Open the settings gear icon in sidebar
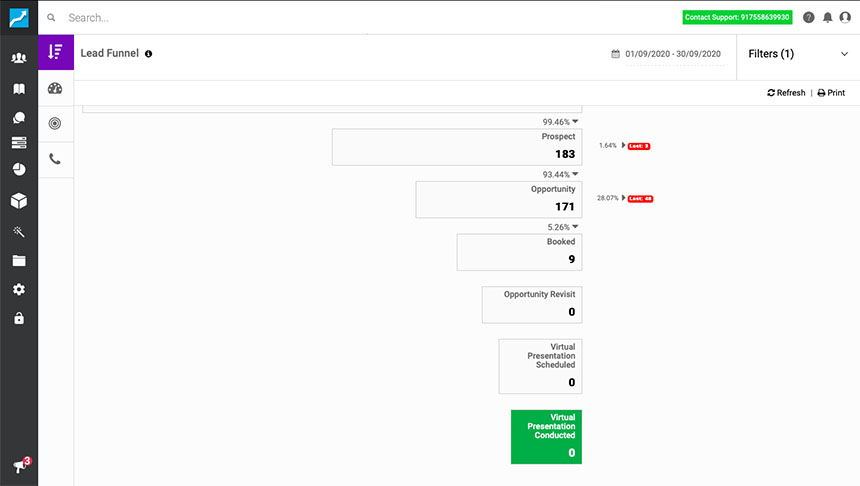Screen dimensions: 860x486 (x=19, y=289)
